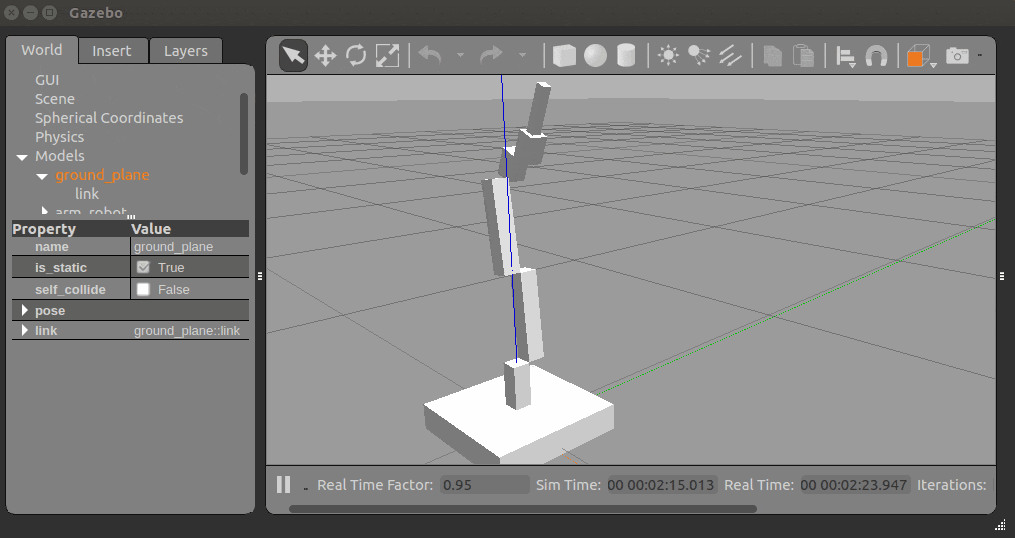This screenshot has height=538, width=1015.
Task: Add a spot light
Action: pyautogui.click(x=699, y=56)
